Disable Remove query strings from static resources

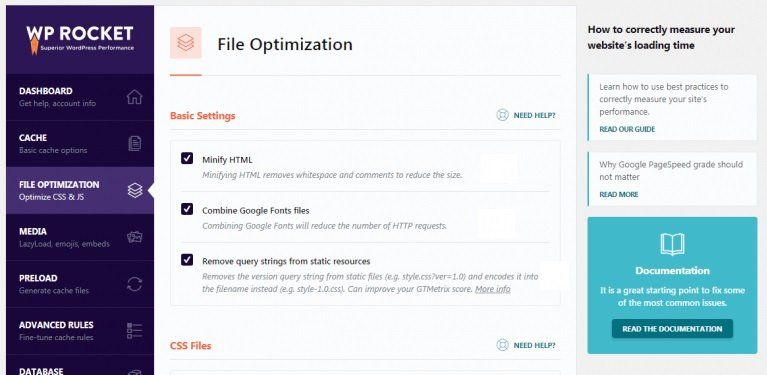click(187, 260)
